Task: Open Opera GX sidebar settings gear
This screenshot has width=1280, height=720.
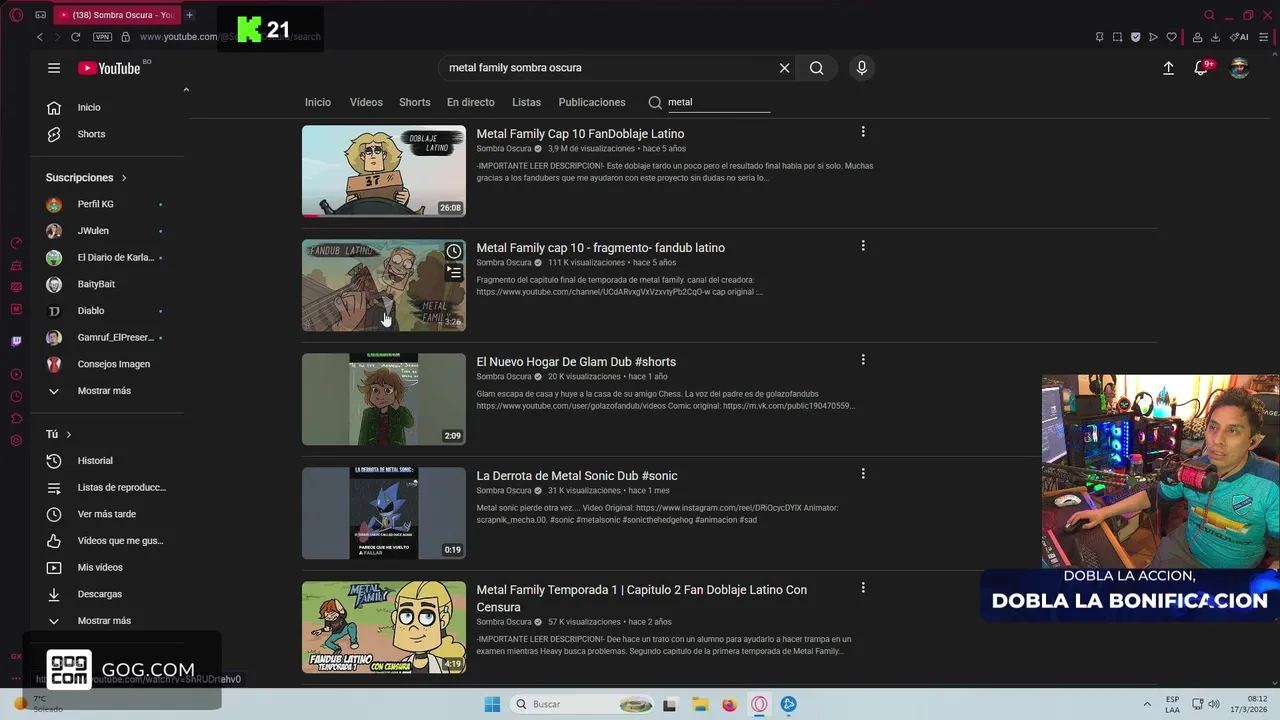Action: (x=16, y=441)
